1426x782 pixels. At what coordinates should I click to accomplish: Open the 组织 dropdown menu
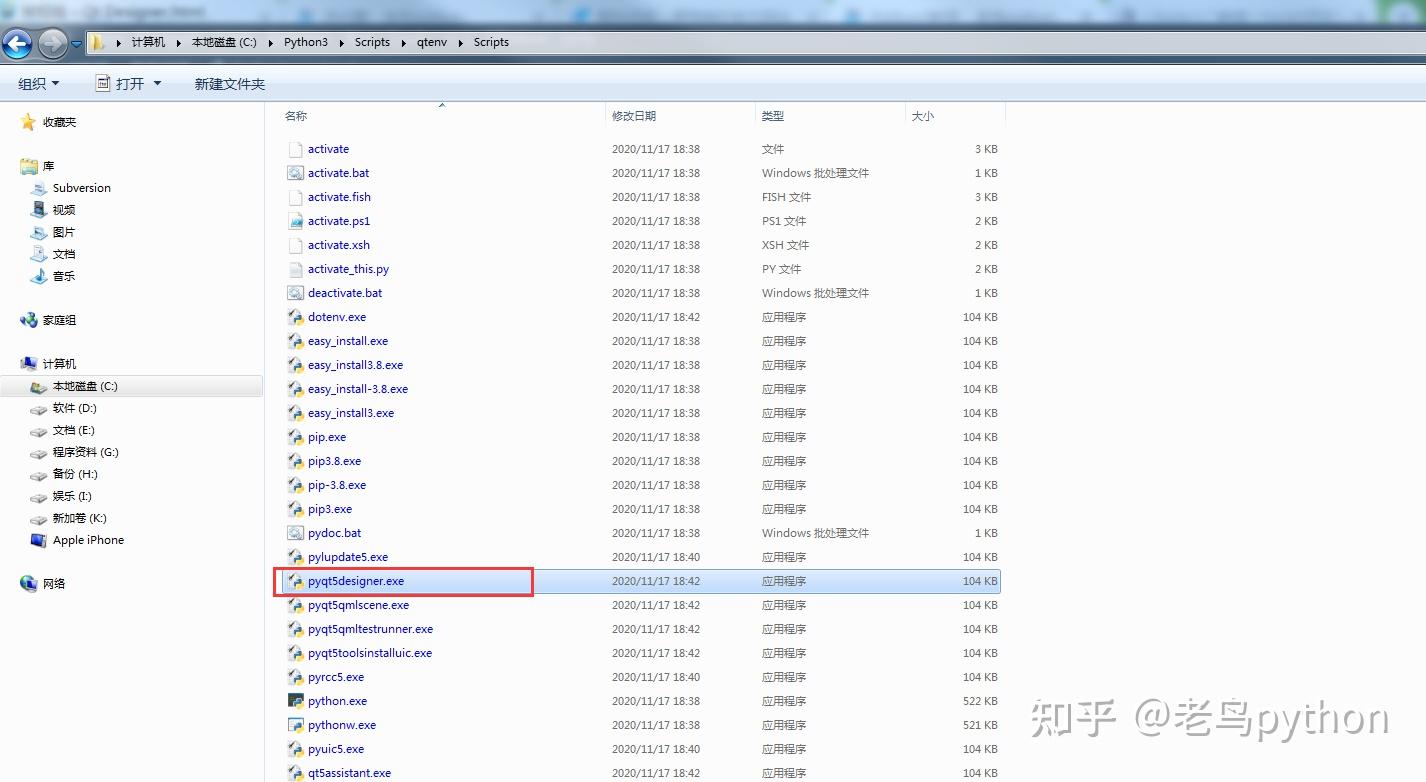[39, 84]
